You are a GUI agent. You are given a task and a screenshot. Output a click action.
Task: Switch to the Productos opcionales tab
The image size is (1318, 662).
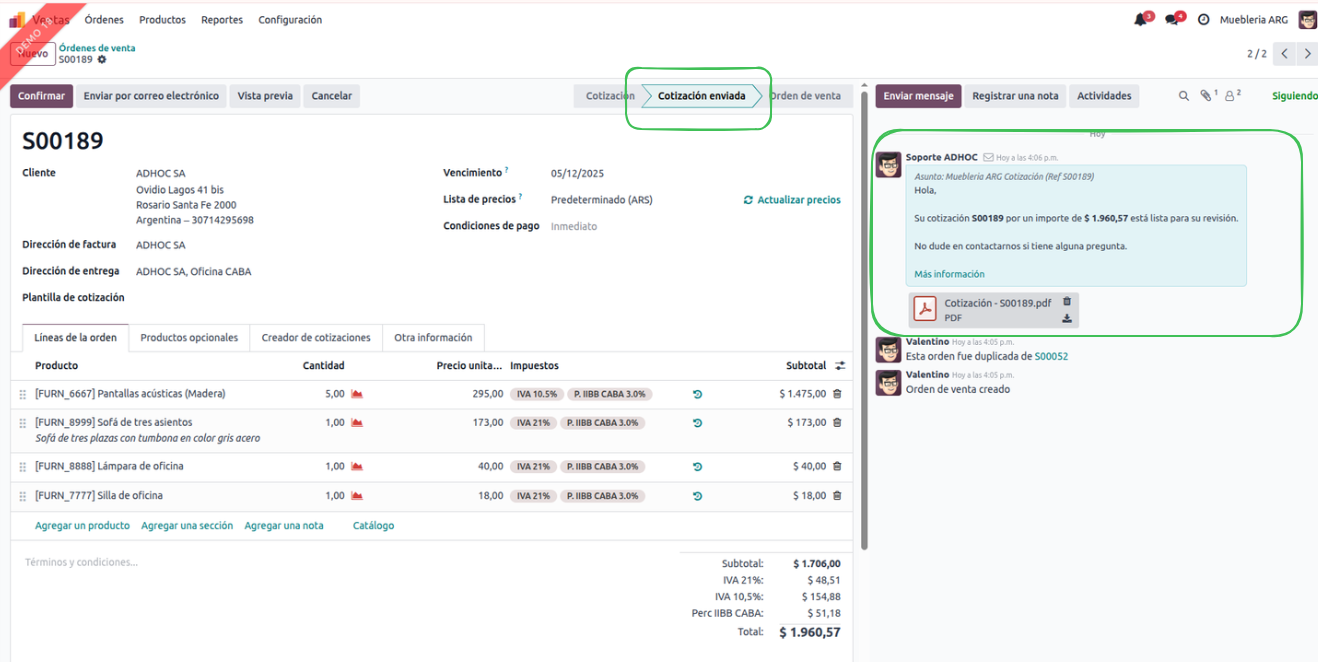(189, 338)
